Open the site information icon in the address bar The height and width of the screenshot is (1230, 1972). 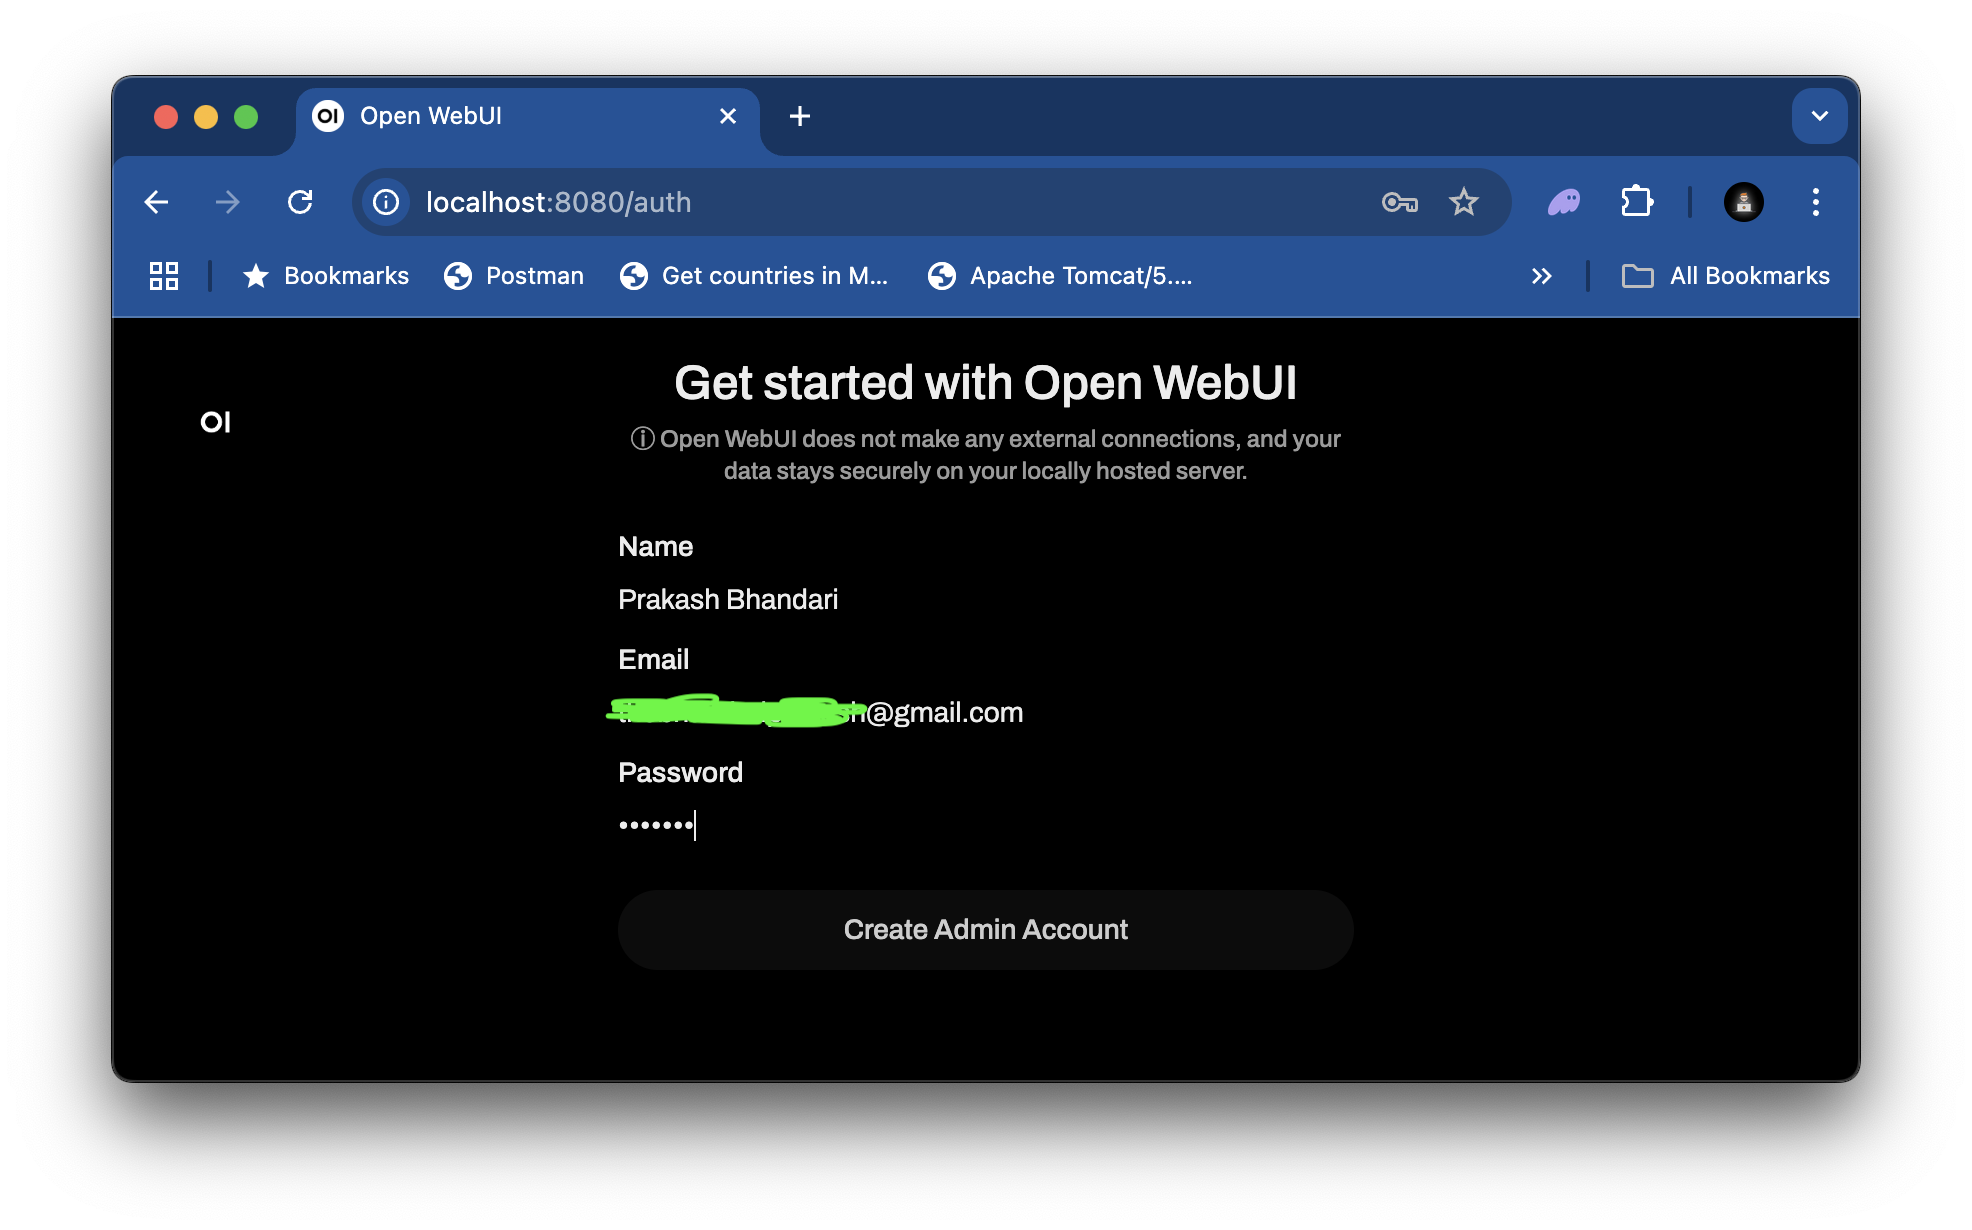pos(386,202)
